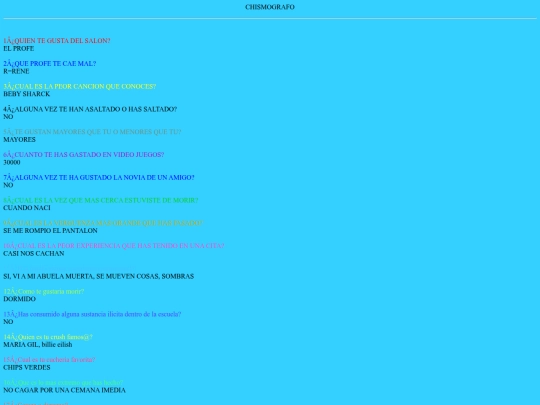Select the answer 'BEBY SHARCK'
Screen dimensions: 540x405
click(27, 94)
